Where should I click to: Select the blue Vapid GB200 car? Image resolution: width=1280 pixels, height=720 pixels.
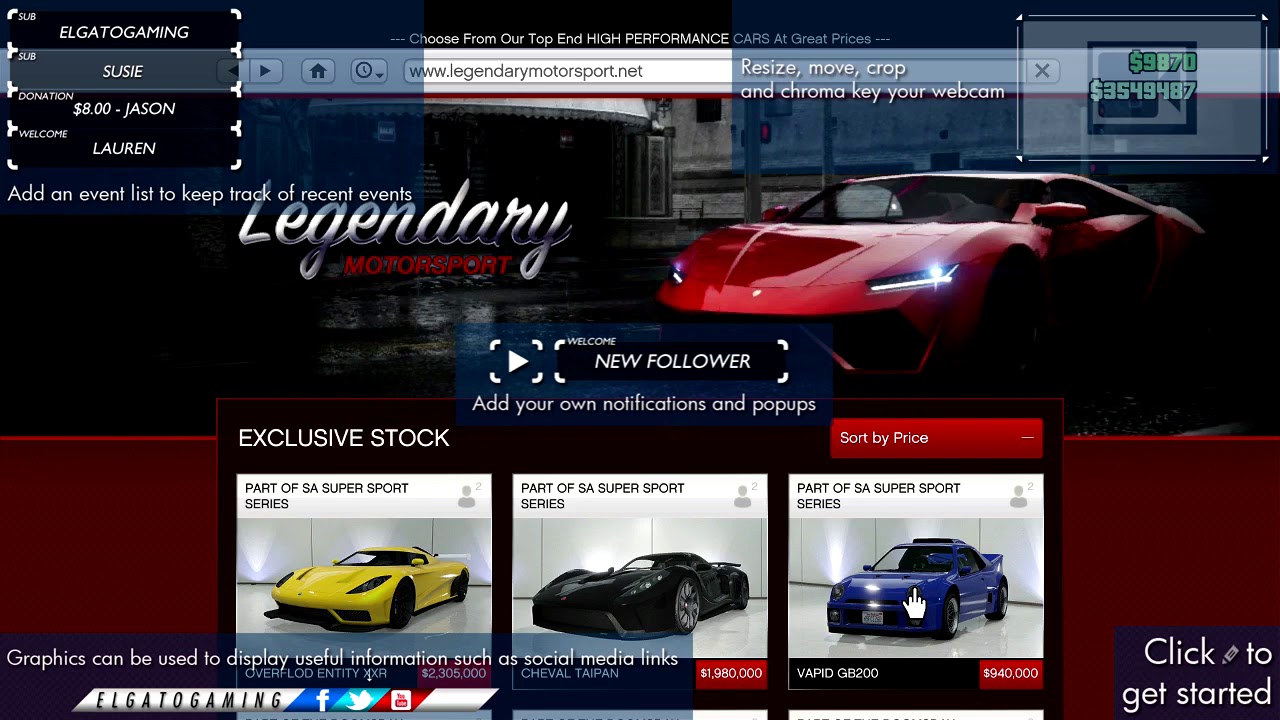(x=916, y=580)
